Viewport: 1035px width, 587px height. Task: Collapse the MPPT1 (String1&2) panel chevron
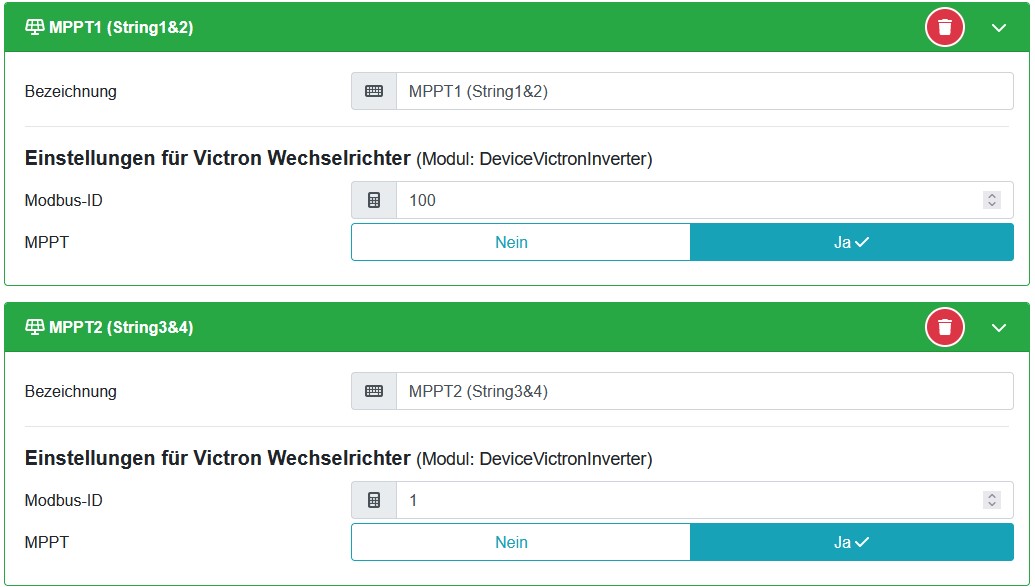[998, 28]
